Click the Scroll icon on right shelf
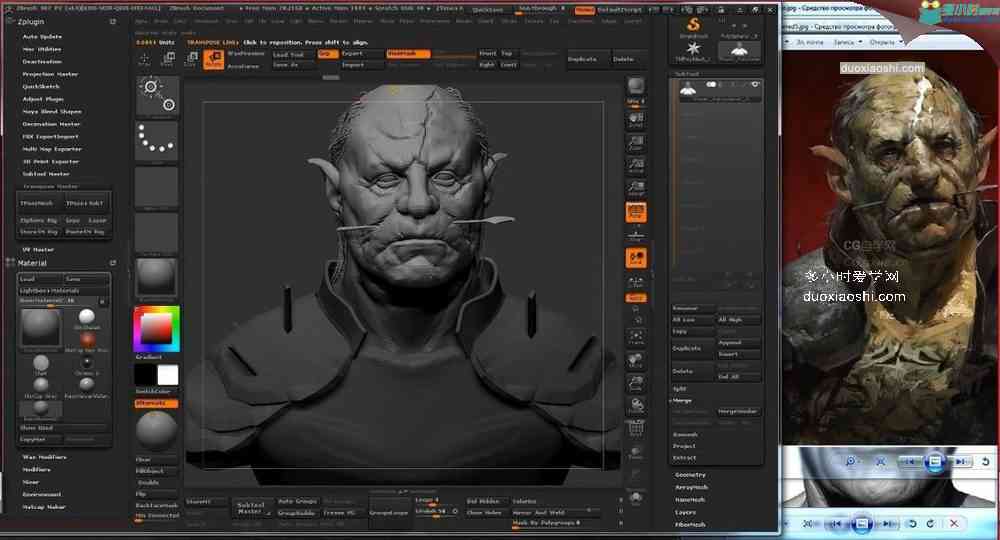 coord(636,120)
